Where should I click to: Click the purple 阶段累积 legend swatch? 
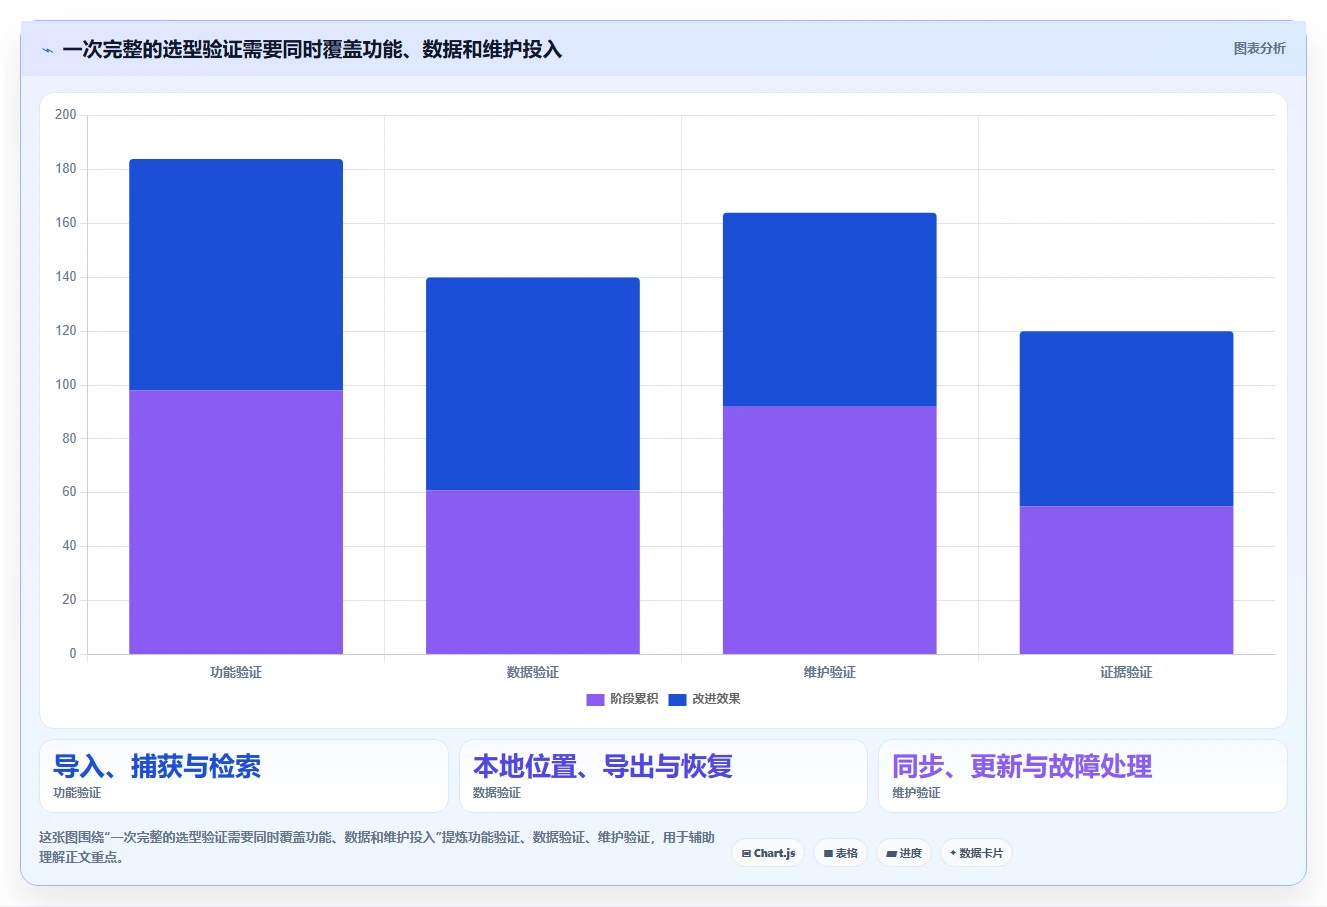(x=595, y=699)
